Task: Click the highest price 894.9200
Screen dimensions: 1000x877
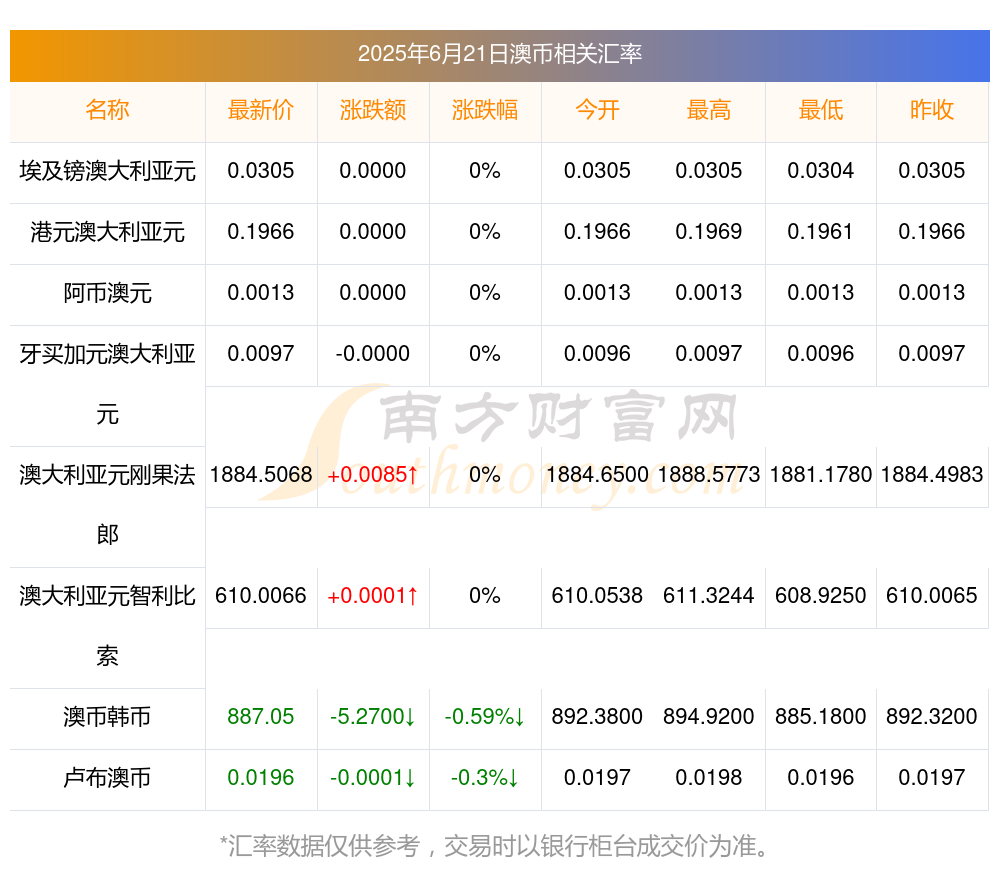Action: [x=709, y=717]
